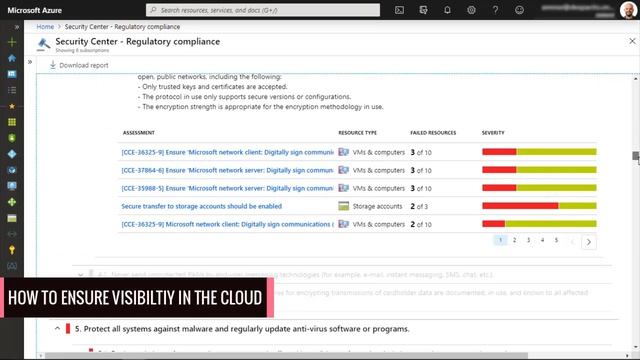The width and height of the screenshot is (640, 360).
Task: Open CCE-37864-6 Ensure Microsoft network server assessment
Action: (227, 170)
